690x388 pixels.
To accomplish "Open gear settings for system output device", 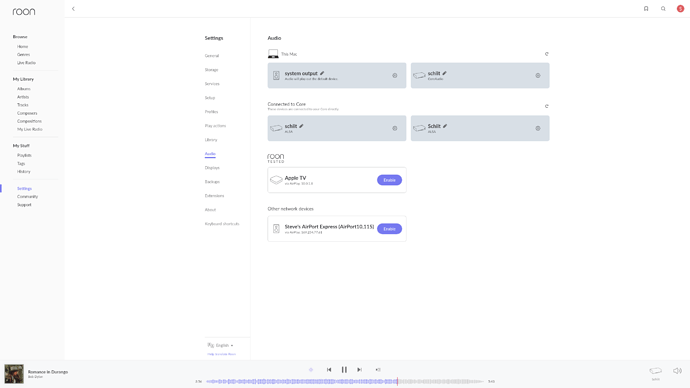I will pos(395,76).
